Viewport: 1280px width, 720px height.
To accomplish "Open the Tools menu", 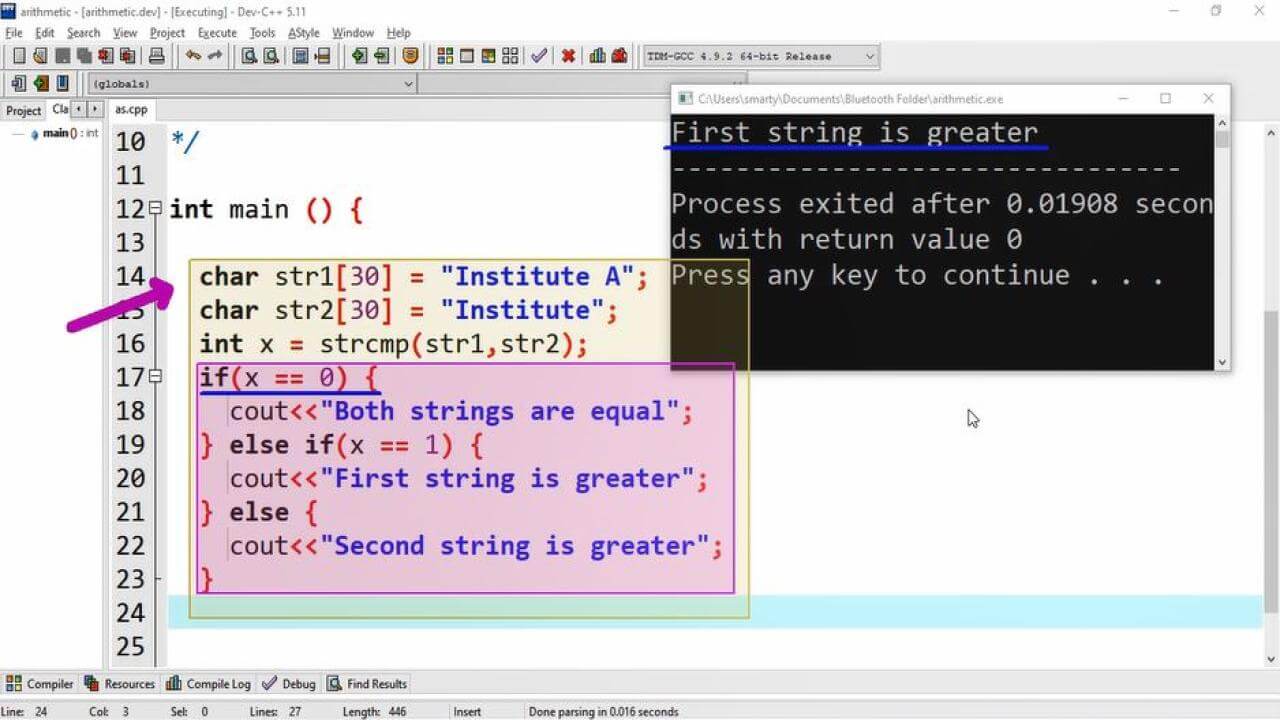I will click(x=262, y=33).
